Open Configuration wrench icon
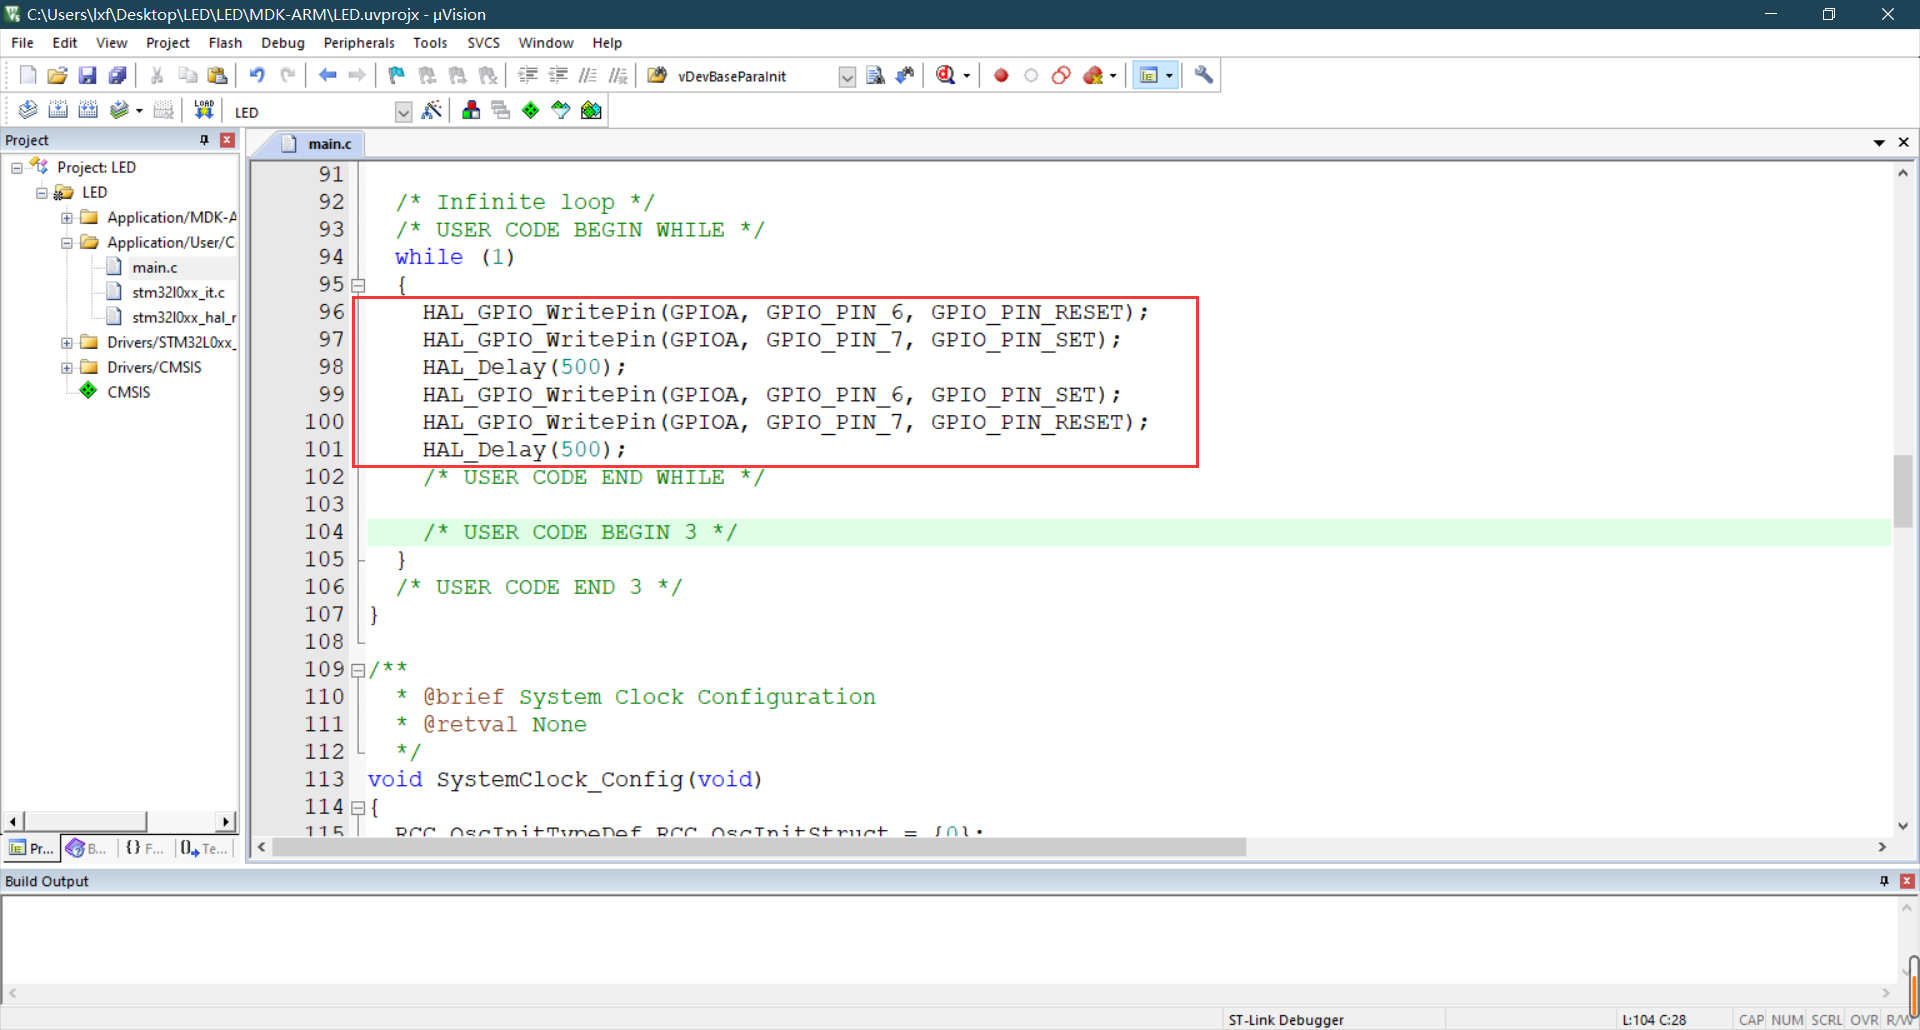 (x=1204, y=75)
